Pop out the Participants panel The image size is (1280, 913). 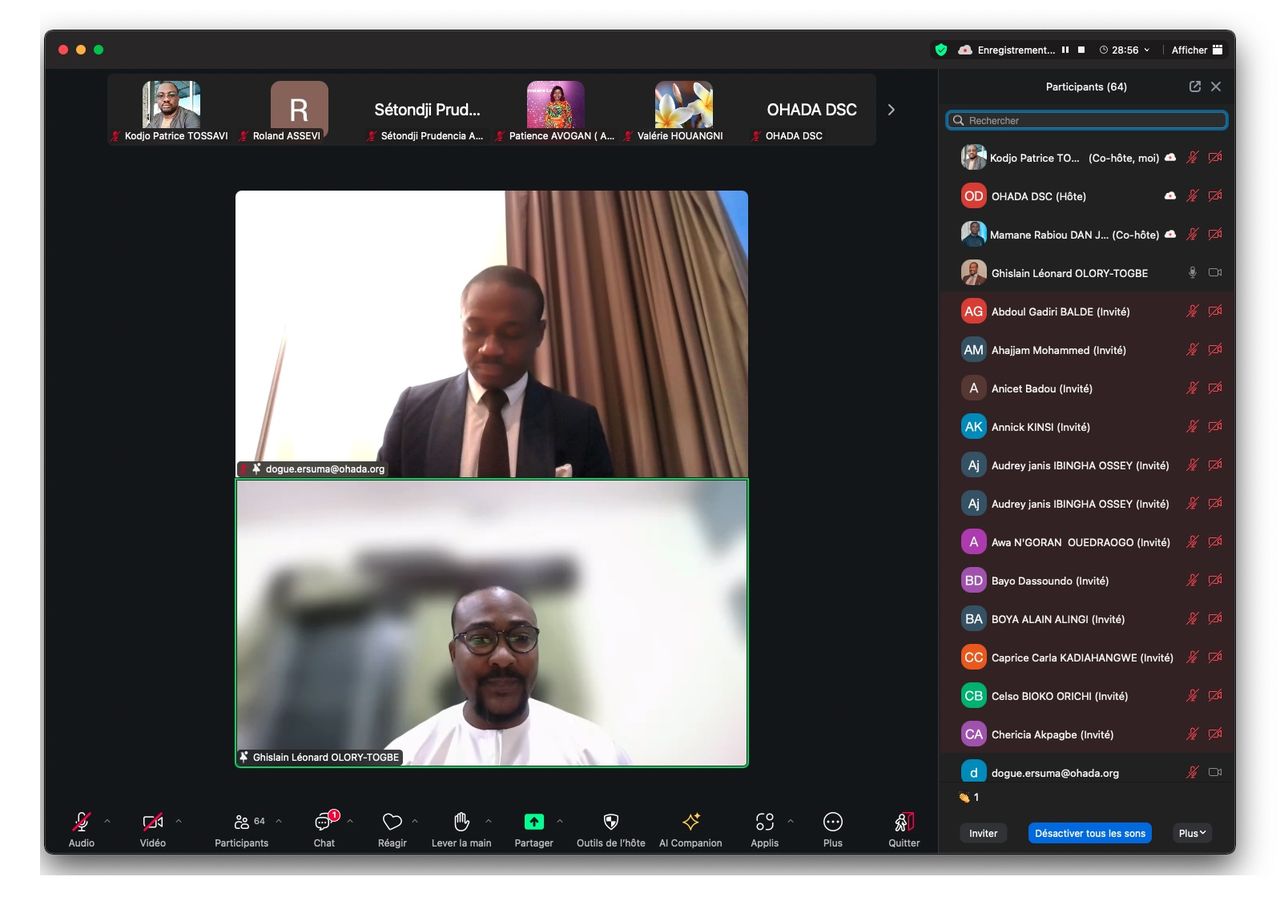(x=1195, y=87)
